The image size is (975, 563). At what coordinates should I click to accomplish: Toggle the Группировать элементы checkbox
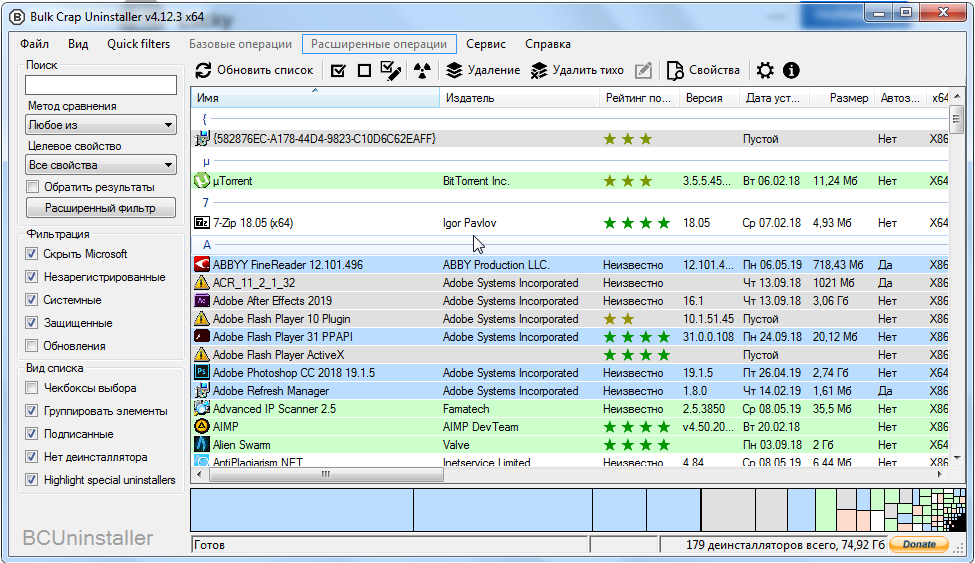pyautogui.click(x=32, y=411)
